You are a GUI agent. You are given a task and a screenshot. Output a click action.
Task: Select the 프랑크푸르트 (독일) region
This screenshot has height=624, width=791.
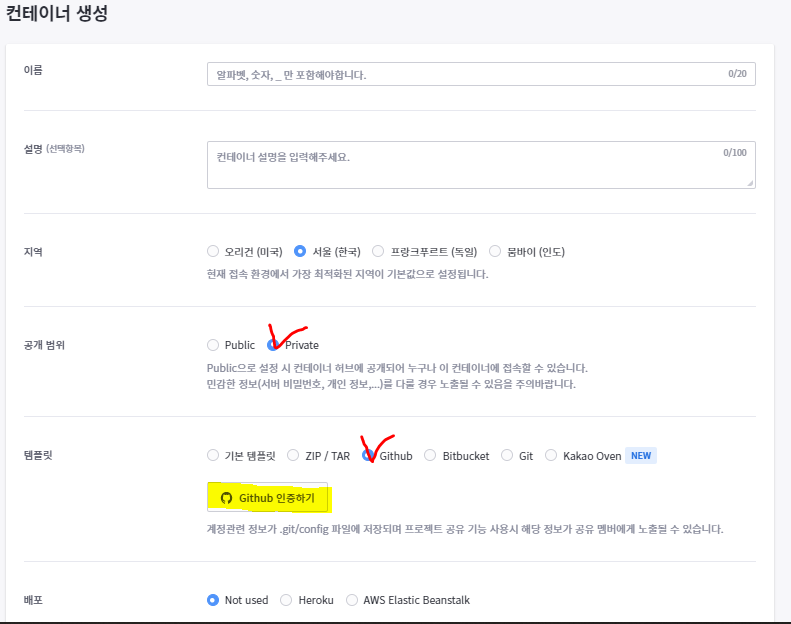click(378, 251)
